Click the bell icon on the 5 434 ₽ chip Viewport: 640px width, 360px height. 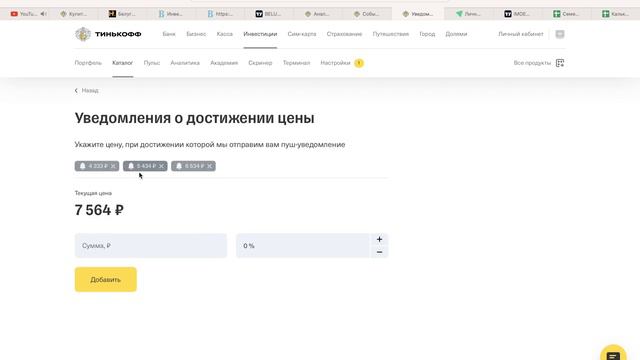pos(131,166)
